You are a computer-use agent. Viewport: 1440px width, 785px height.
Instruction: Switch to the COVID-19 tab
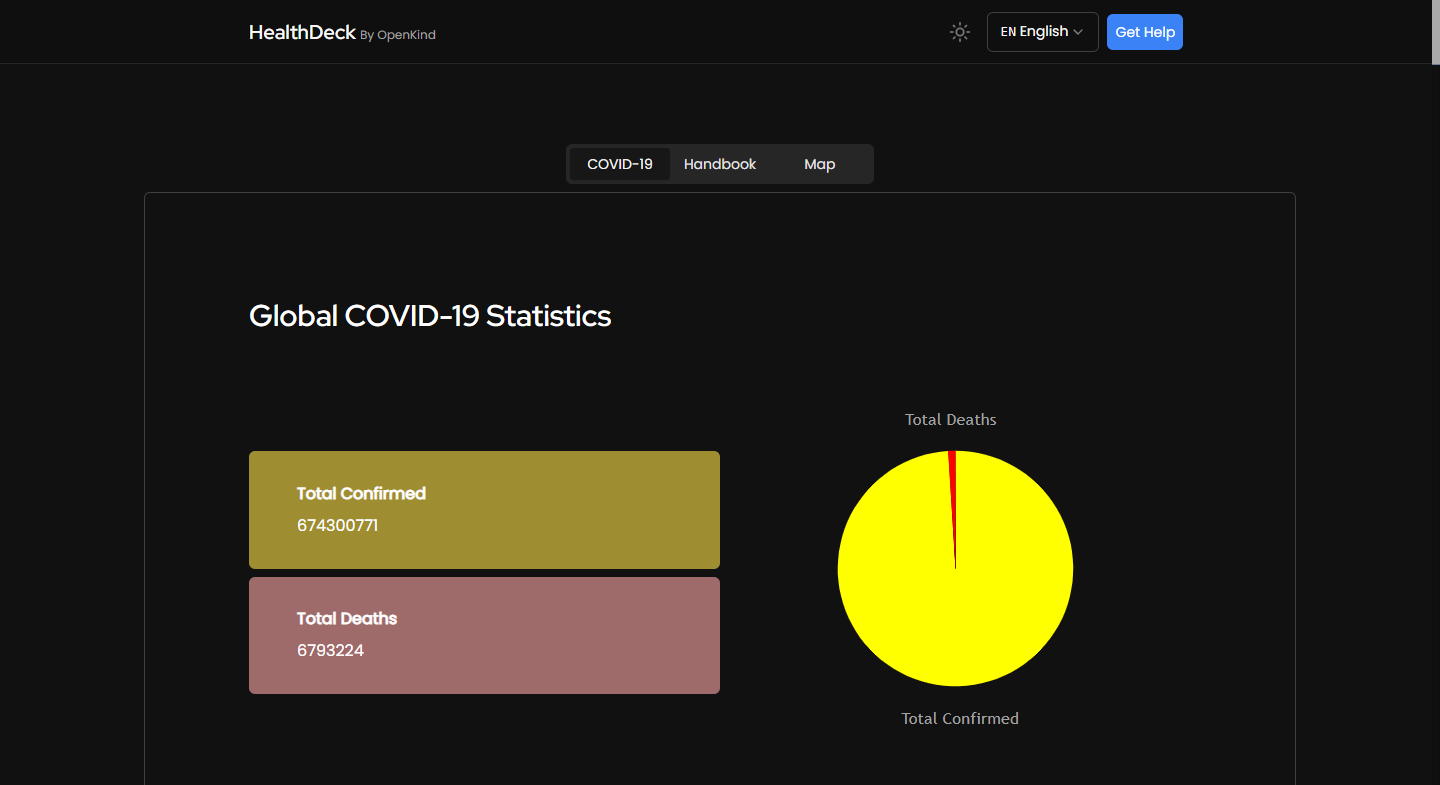pyautogui.click(x=620, y=164)
